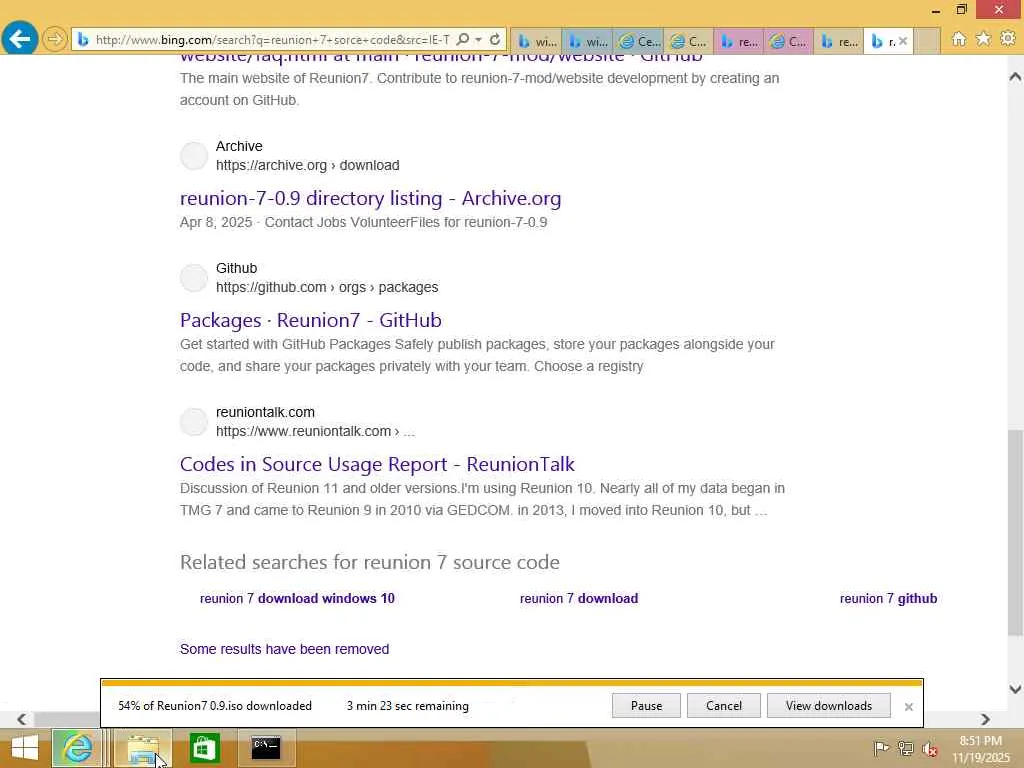Open the Tools gear menu
The image size is (1024, 768).
click(1008, 39)
